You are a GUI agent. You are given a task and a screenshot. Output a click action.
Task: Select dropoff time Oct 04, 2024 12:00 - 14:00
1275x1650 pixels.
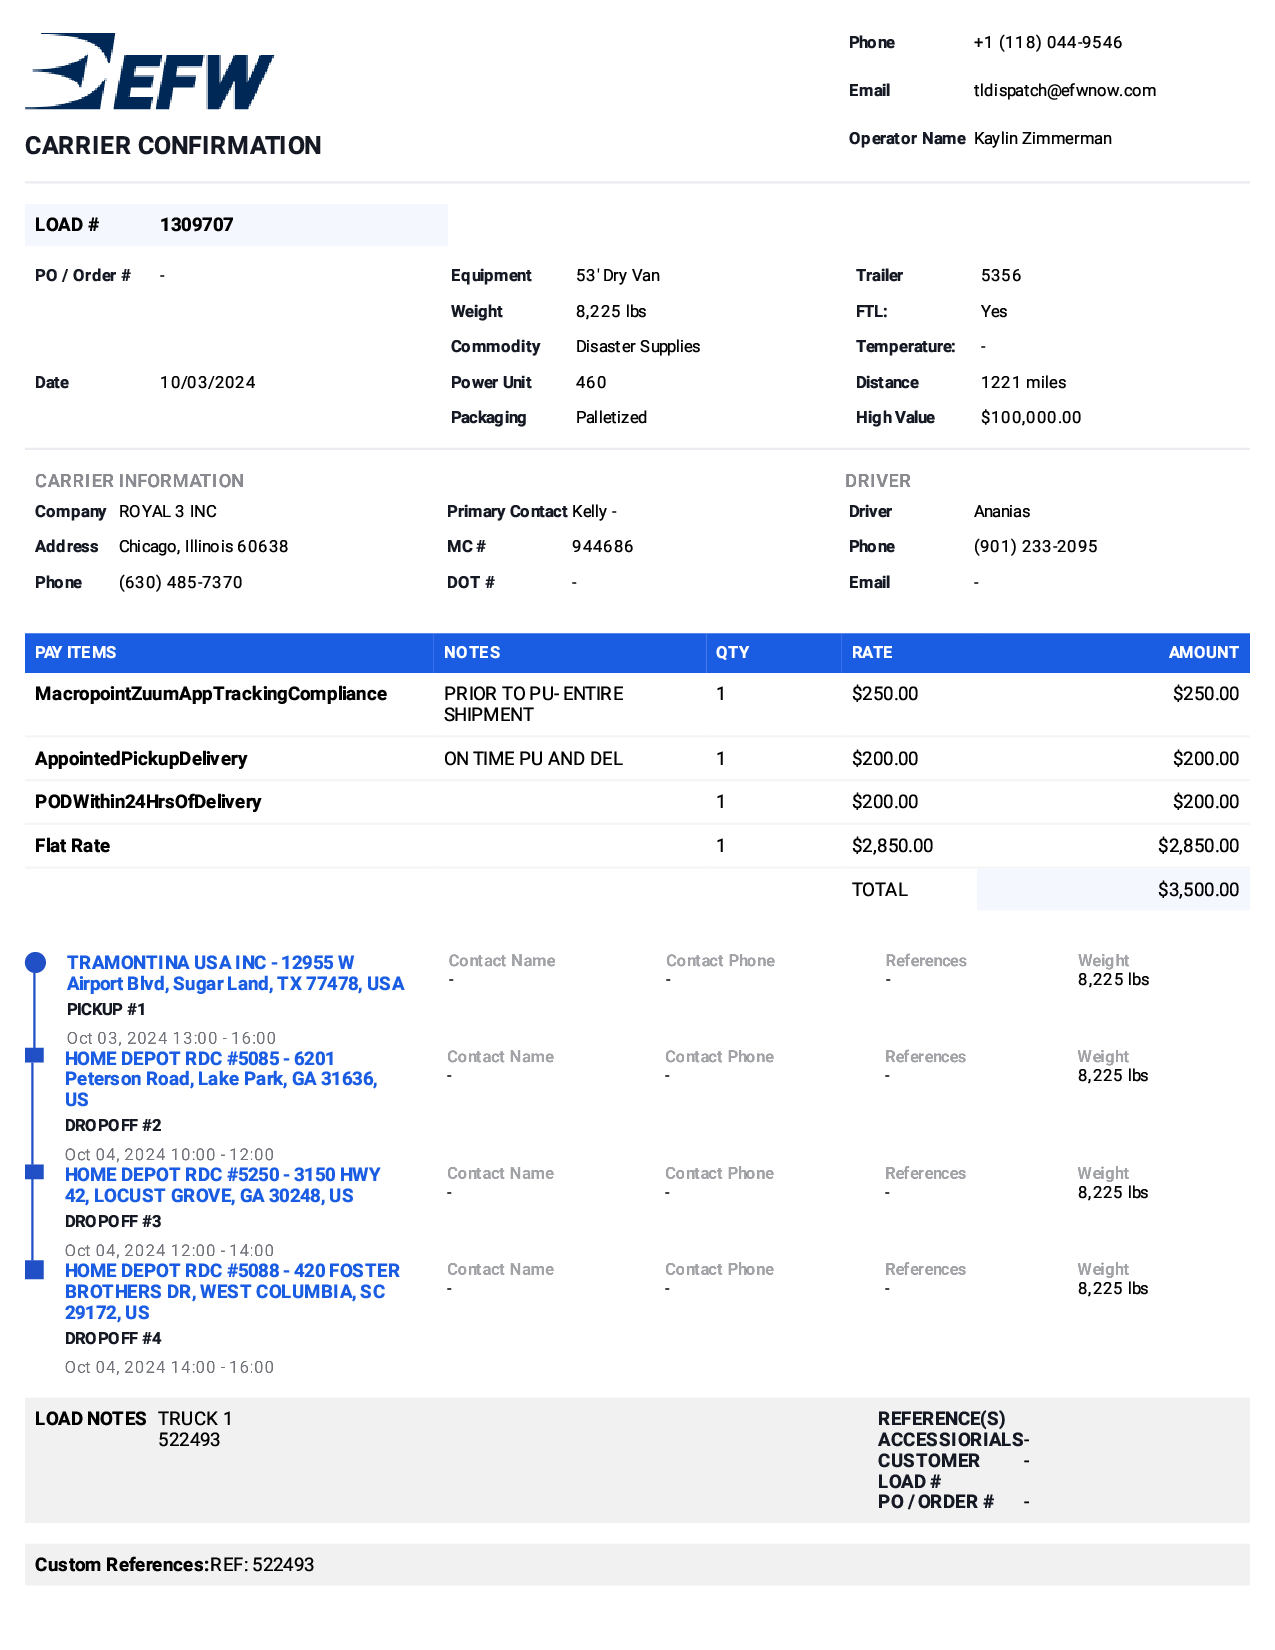169,1250
